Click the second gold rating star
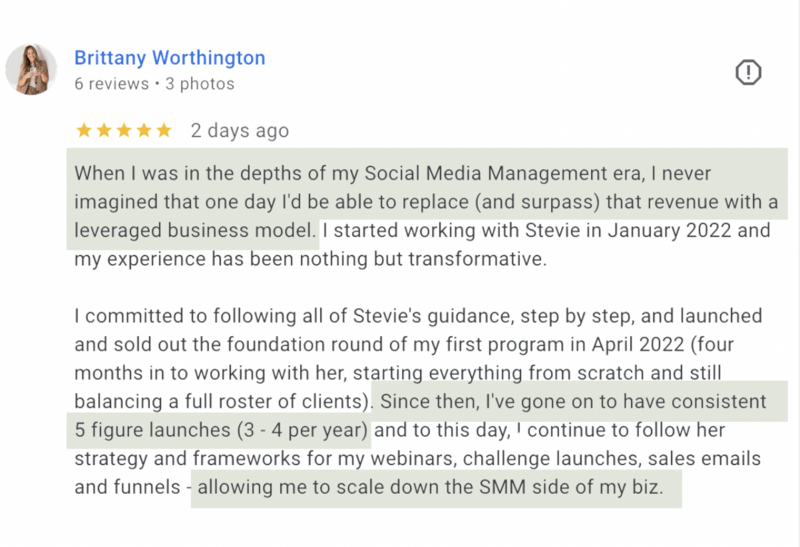This screenshot has height=547, width=800. coord(104,131)
